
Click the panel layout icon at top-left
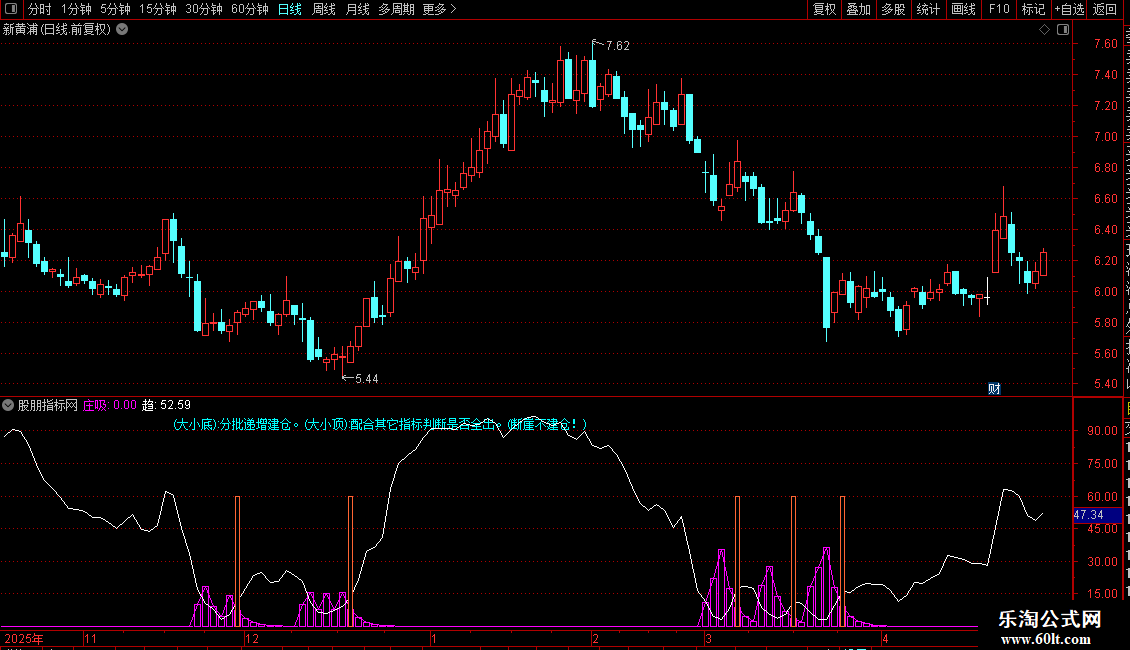(x=11, y=9)
